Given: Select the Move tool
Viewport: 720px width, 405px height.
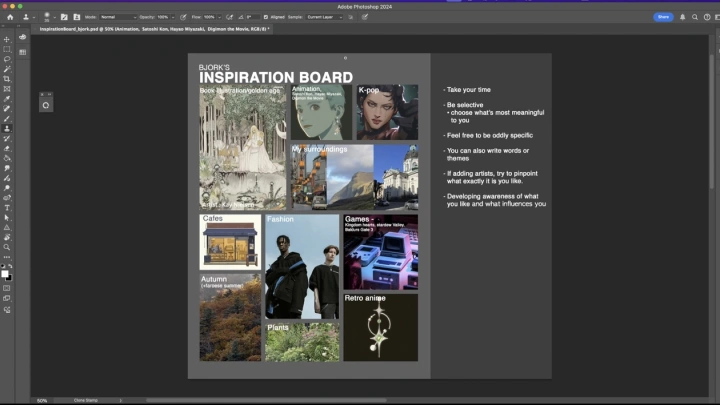Looking at the screenshot, I should tap(6, 39).
